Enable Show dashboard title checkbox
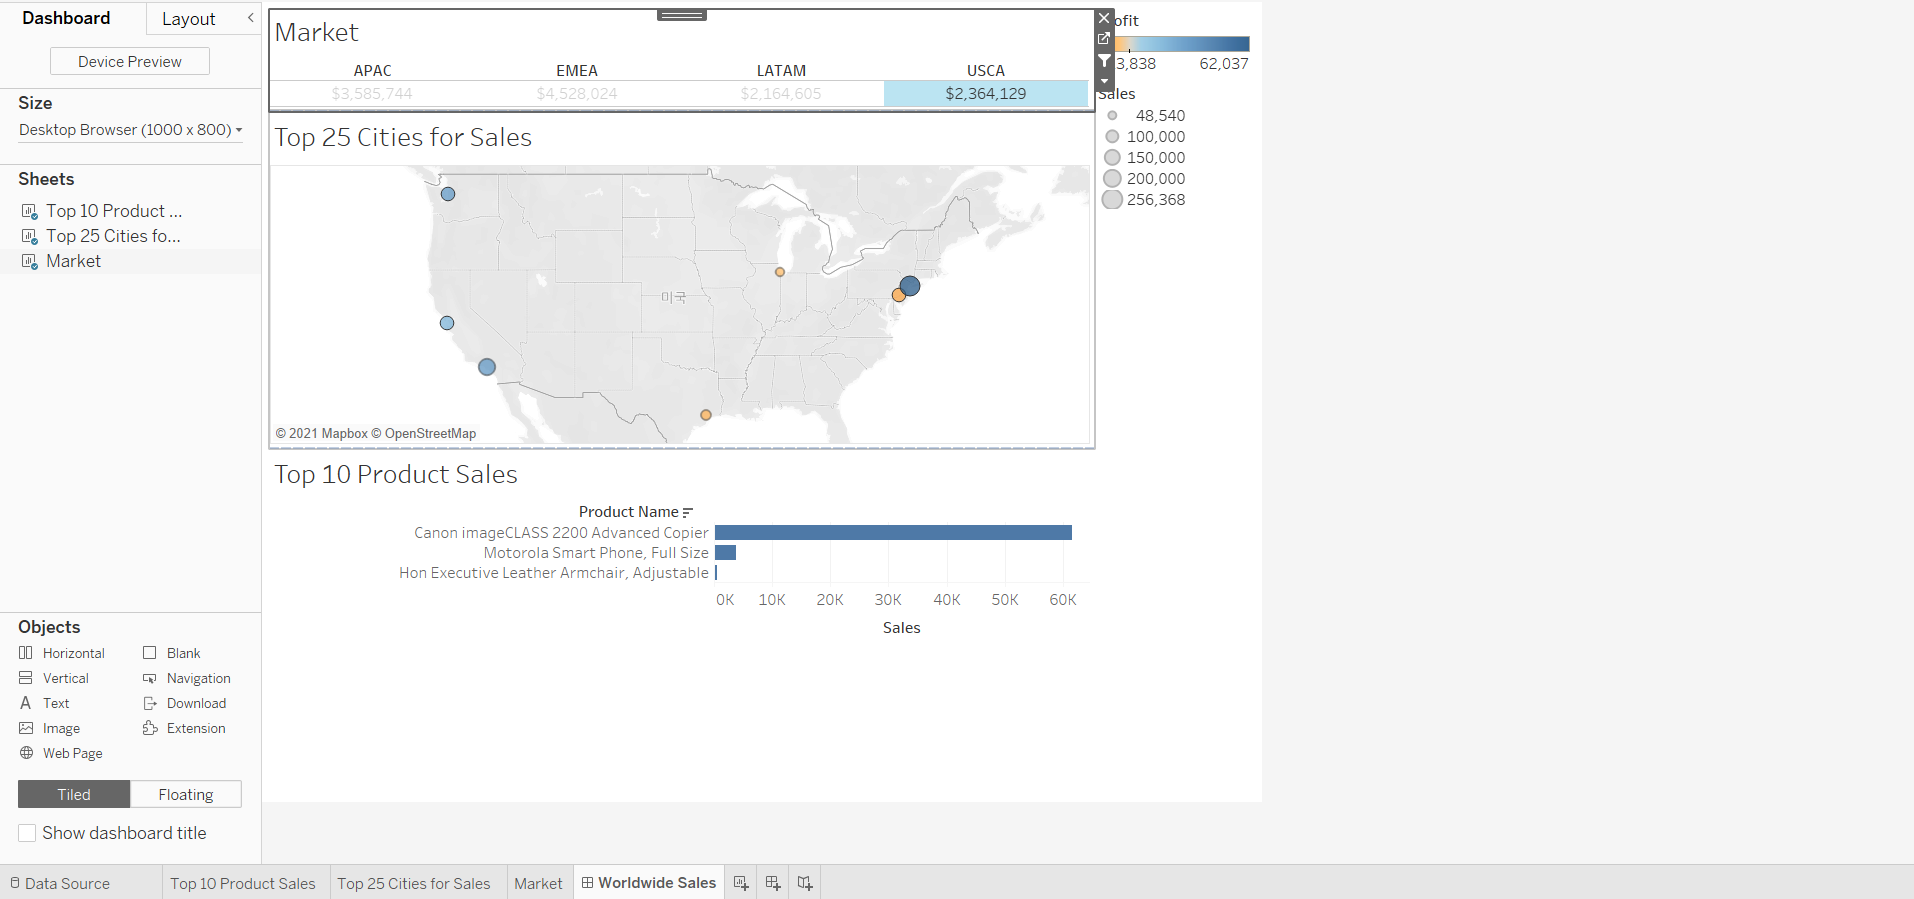This screenshot has height=899, width=1914. coord(27,833)
